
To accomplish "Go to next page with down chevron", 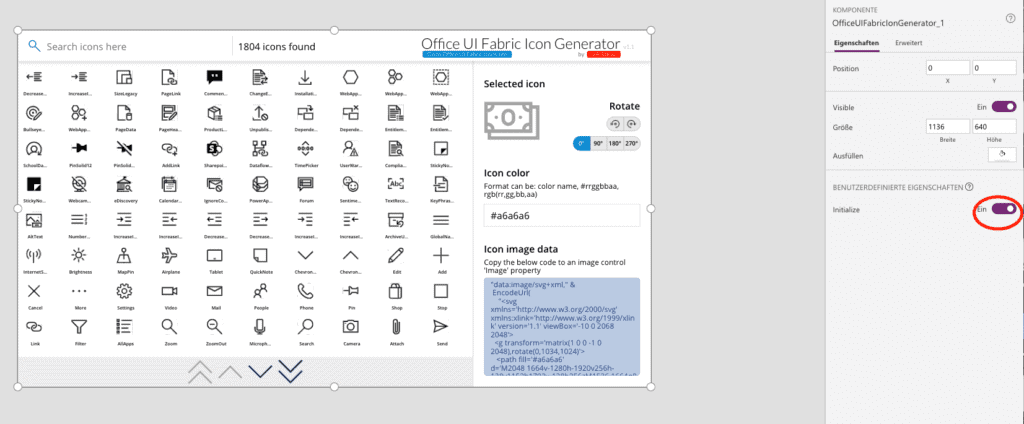I will point(260,371).
